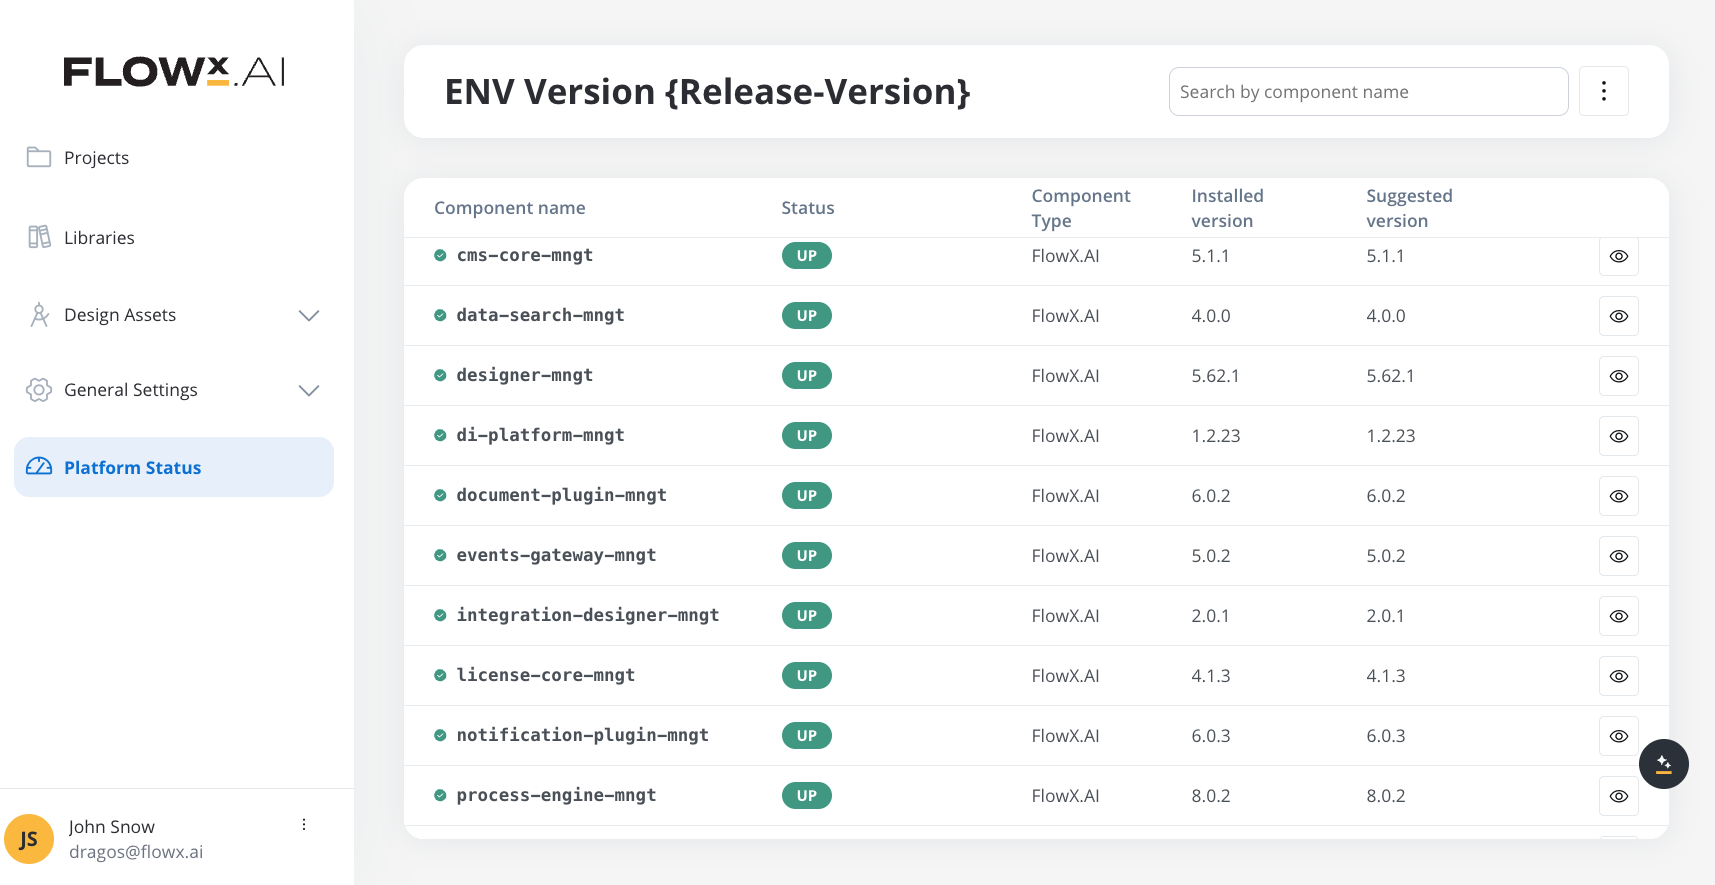Screen dimensions: 1715x885
Task: Click the Projects folder icon
Action: point(39,157)
